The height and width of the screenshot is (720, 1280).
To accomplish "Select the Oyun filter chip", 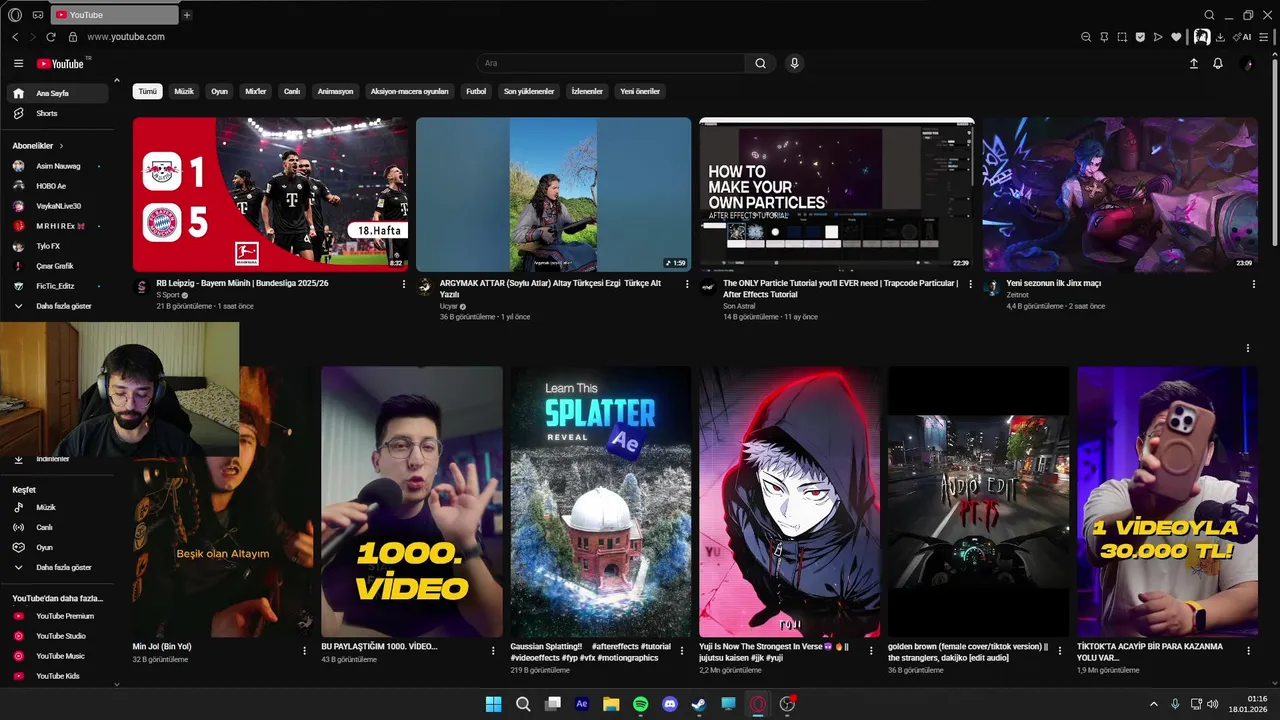I will [x=219, y=91].
